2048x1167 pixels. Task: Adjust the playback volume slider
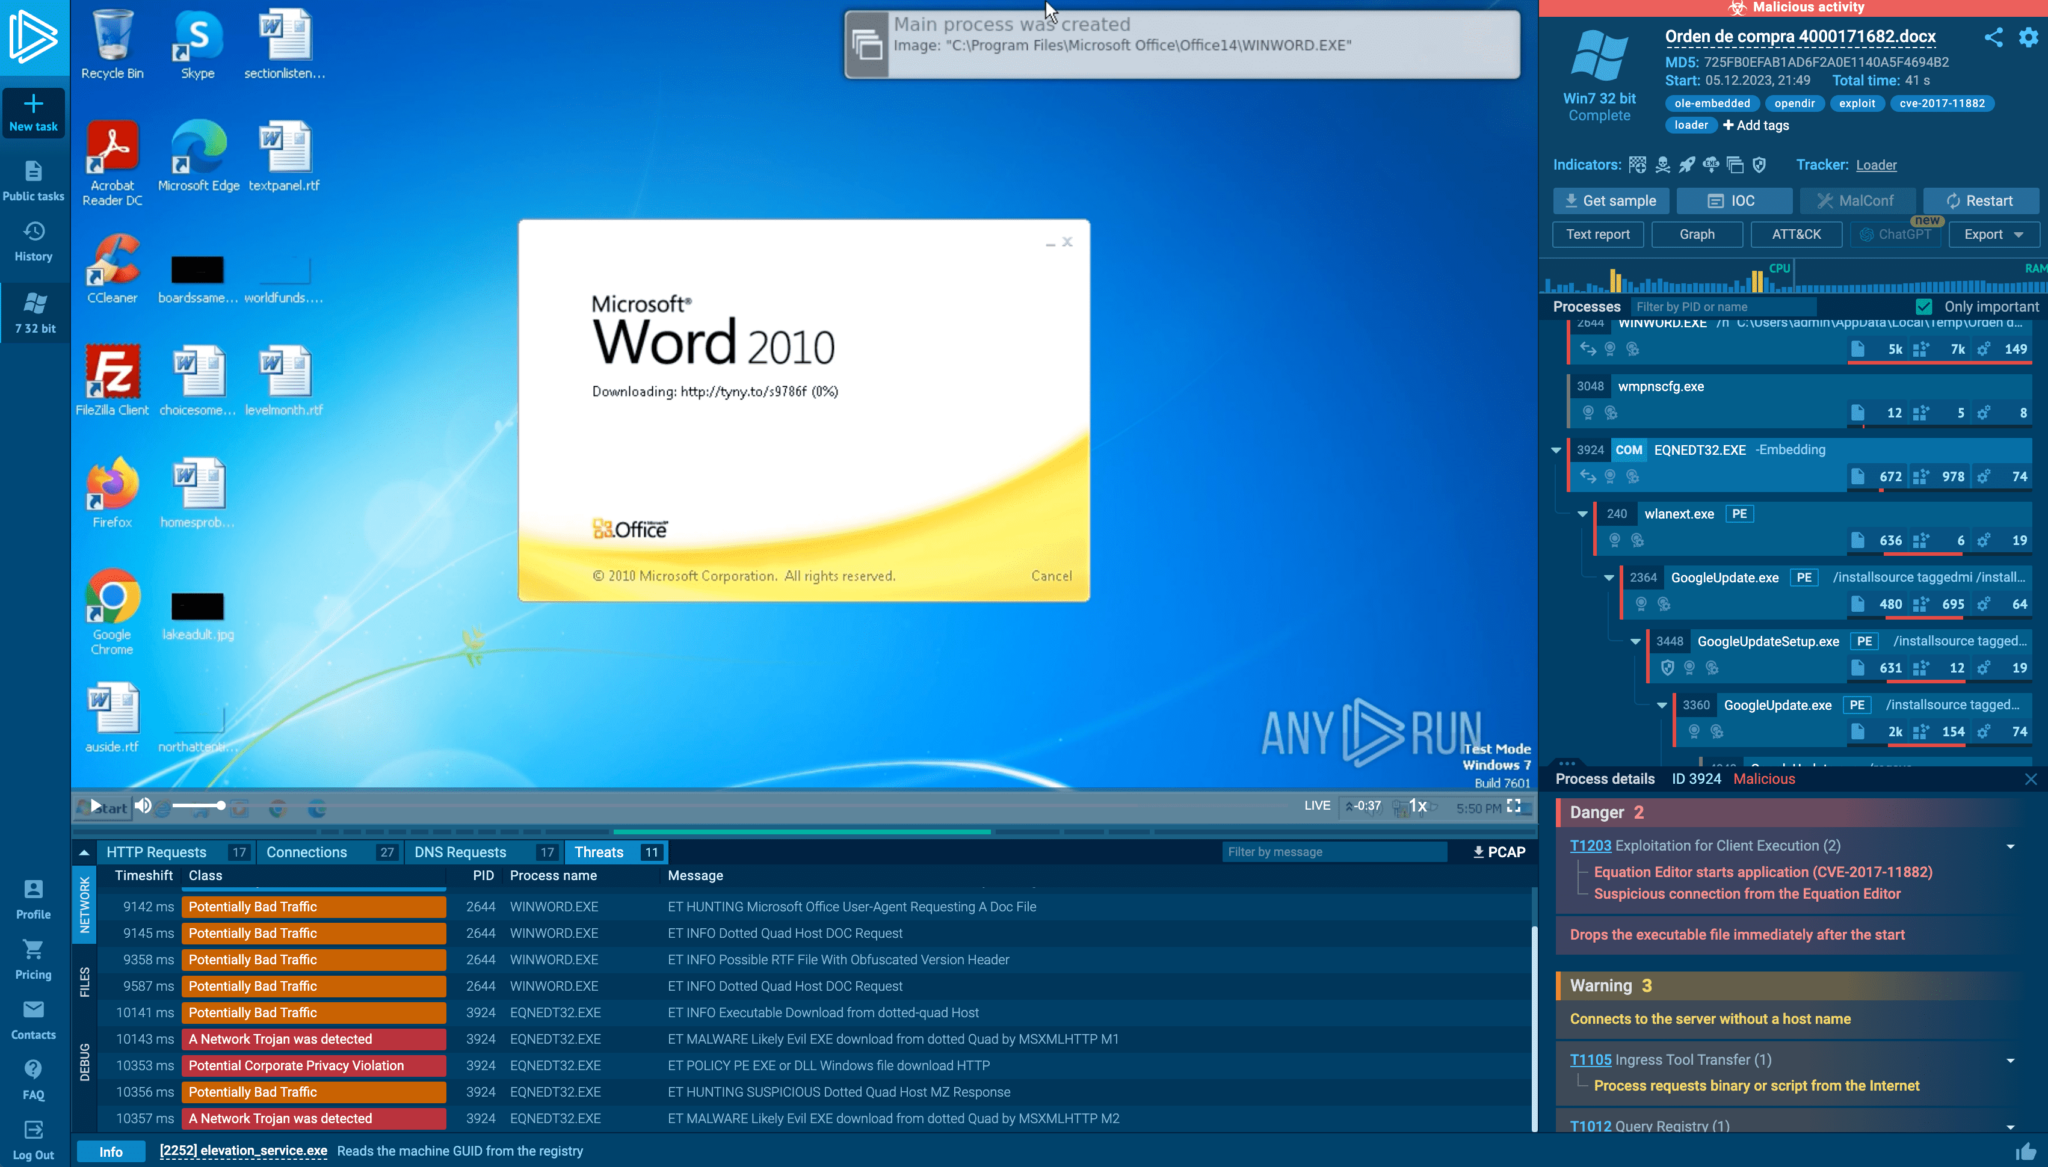(x=198, y=806)
